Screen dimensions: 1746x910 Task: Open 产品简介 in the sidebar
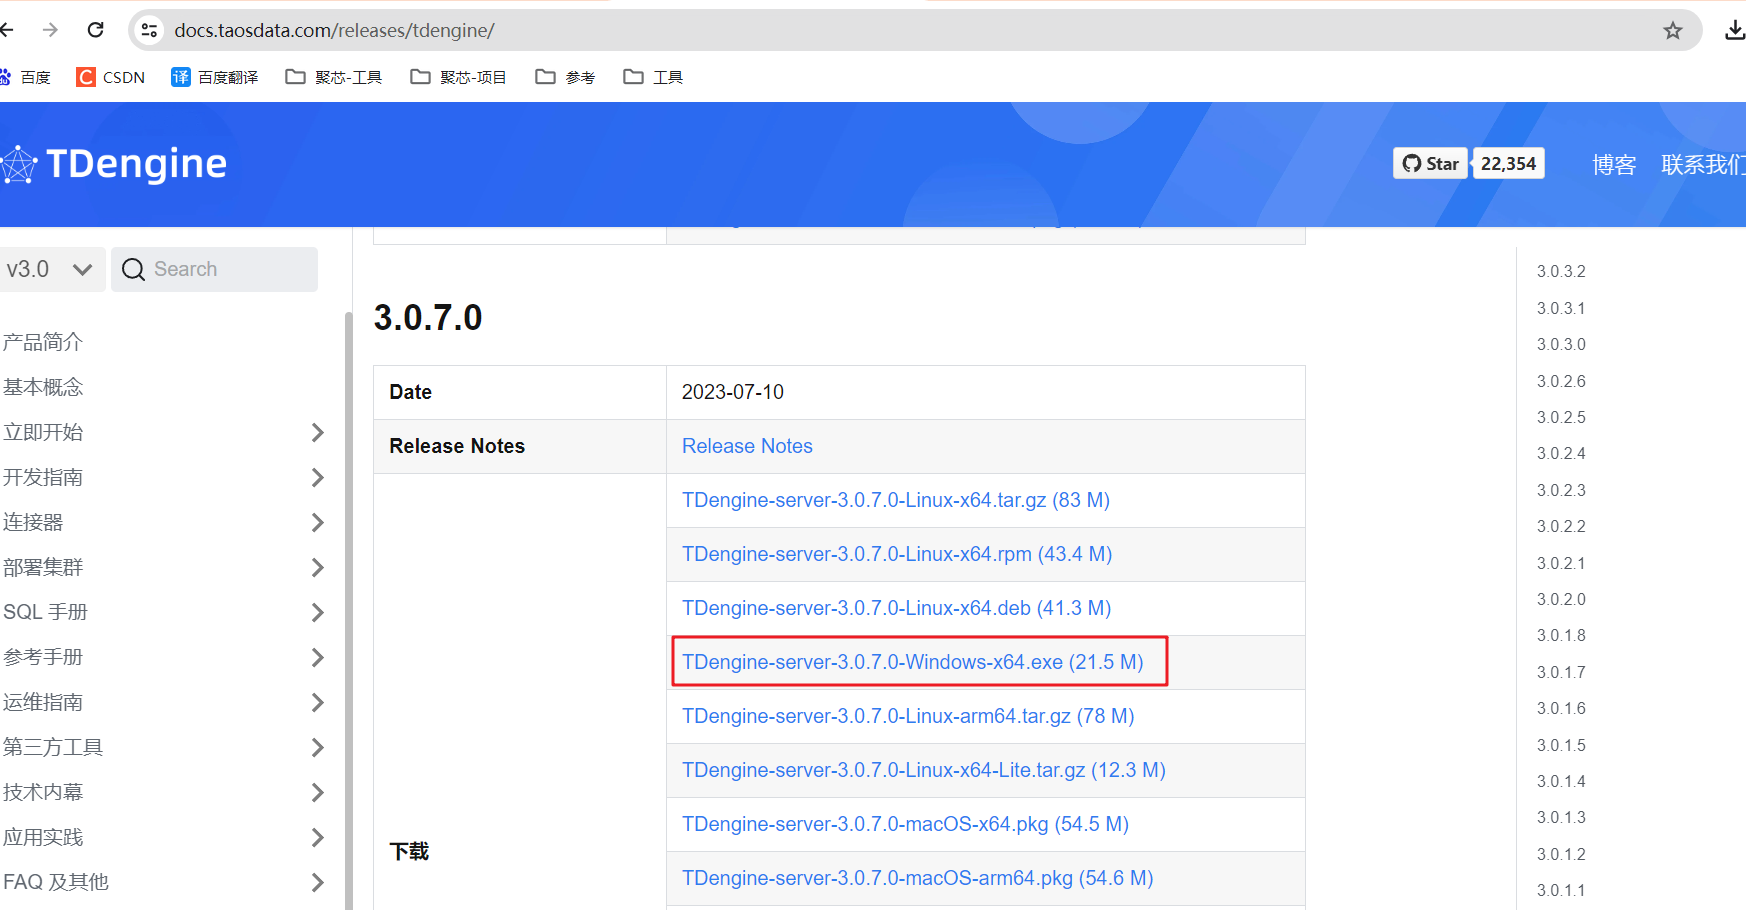[x=43, y=342]
